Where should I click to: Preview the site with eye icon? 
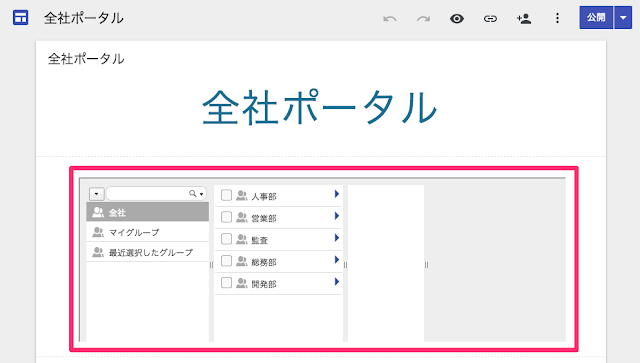coord(457,18)
